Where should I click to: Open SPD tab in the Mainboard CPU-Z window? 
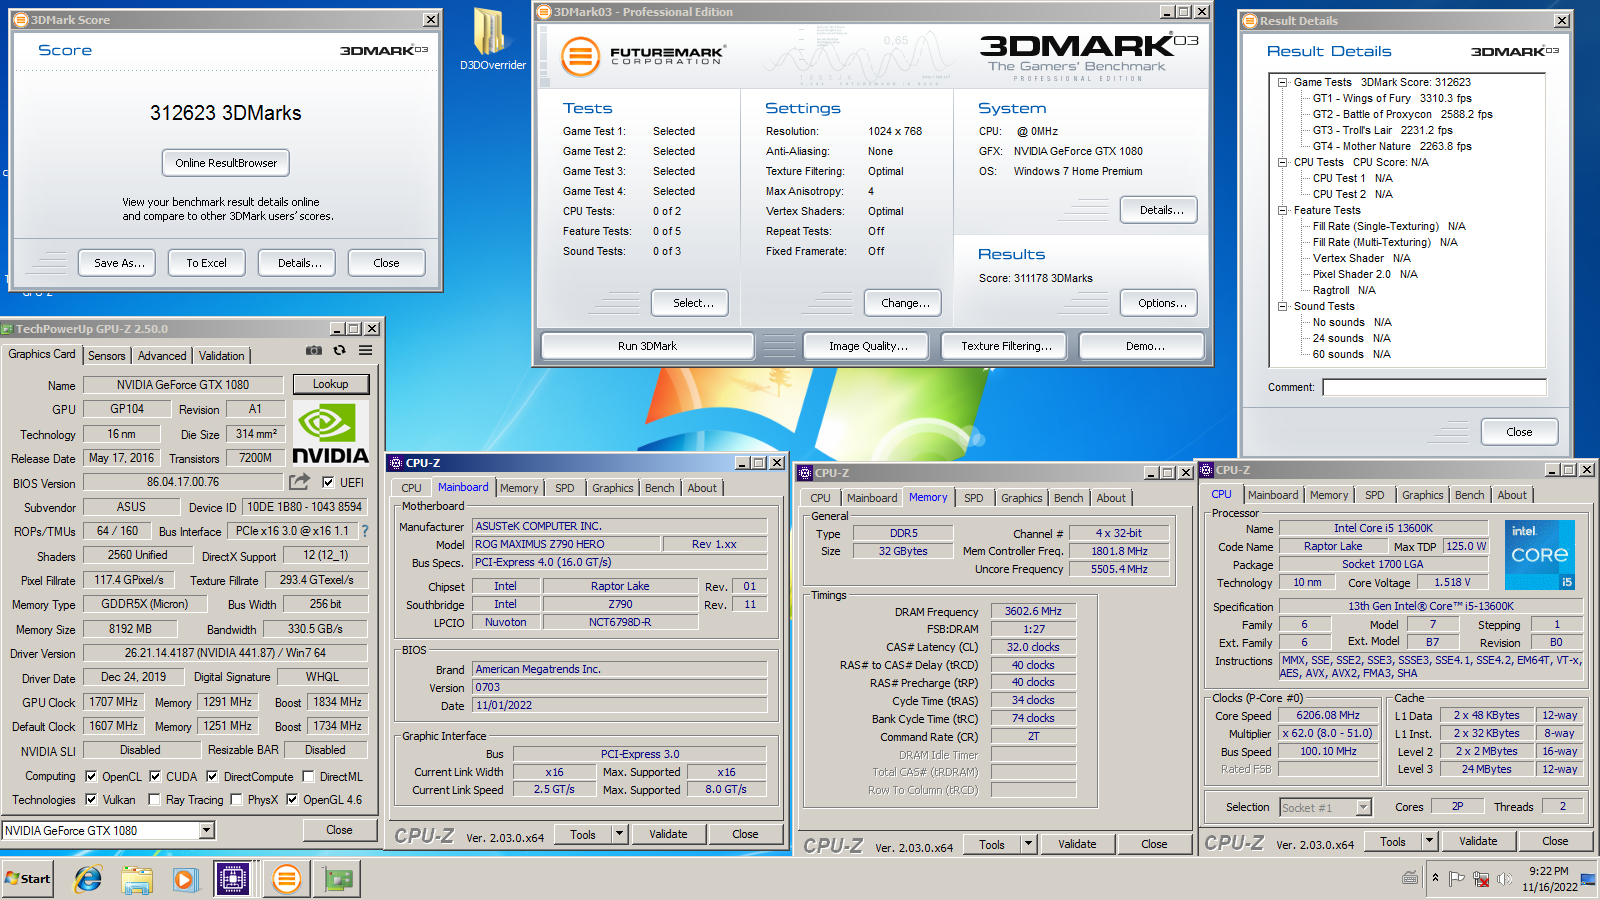click(565, 488)
